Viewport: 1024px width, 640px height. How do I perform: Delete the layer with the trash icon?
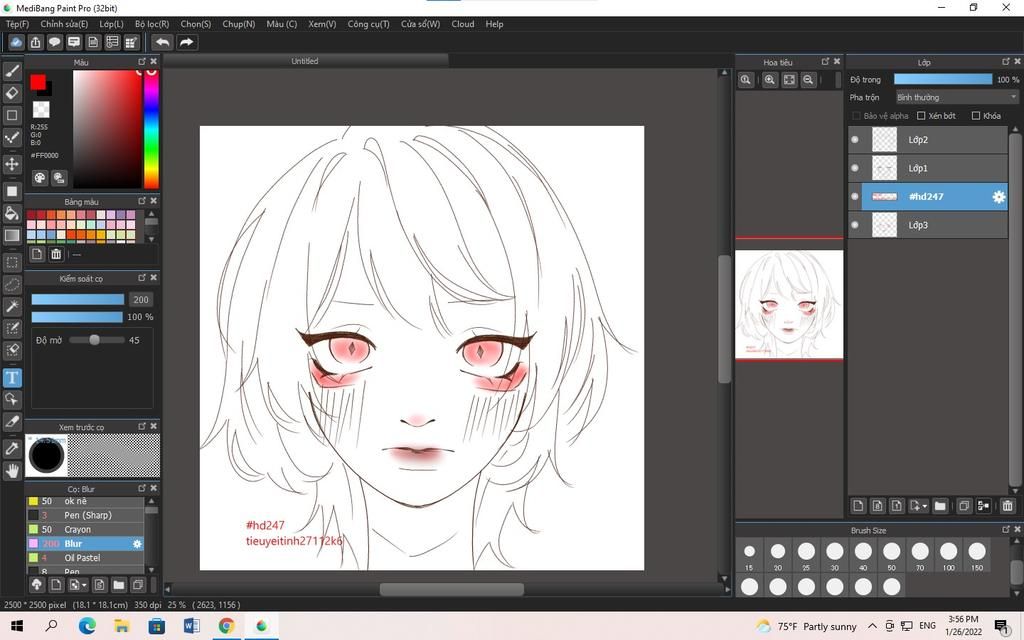click(x=1007, y=505)
